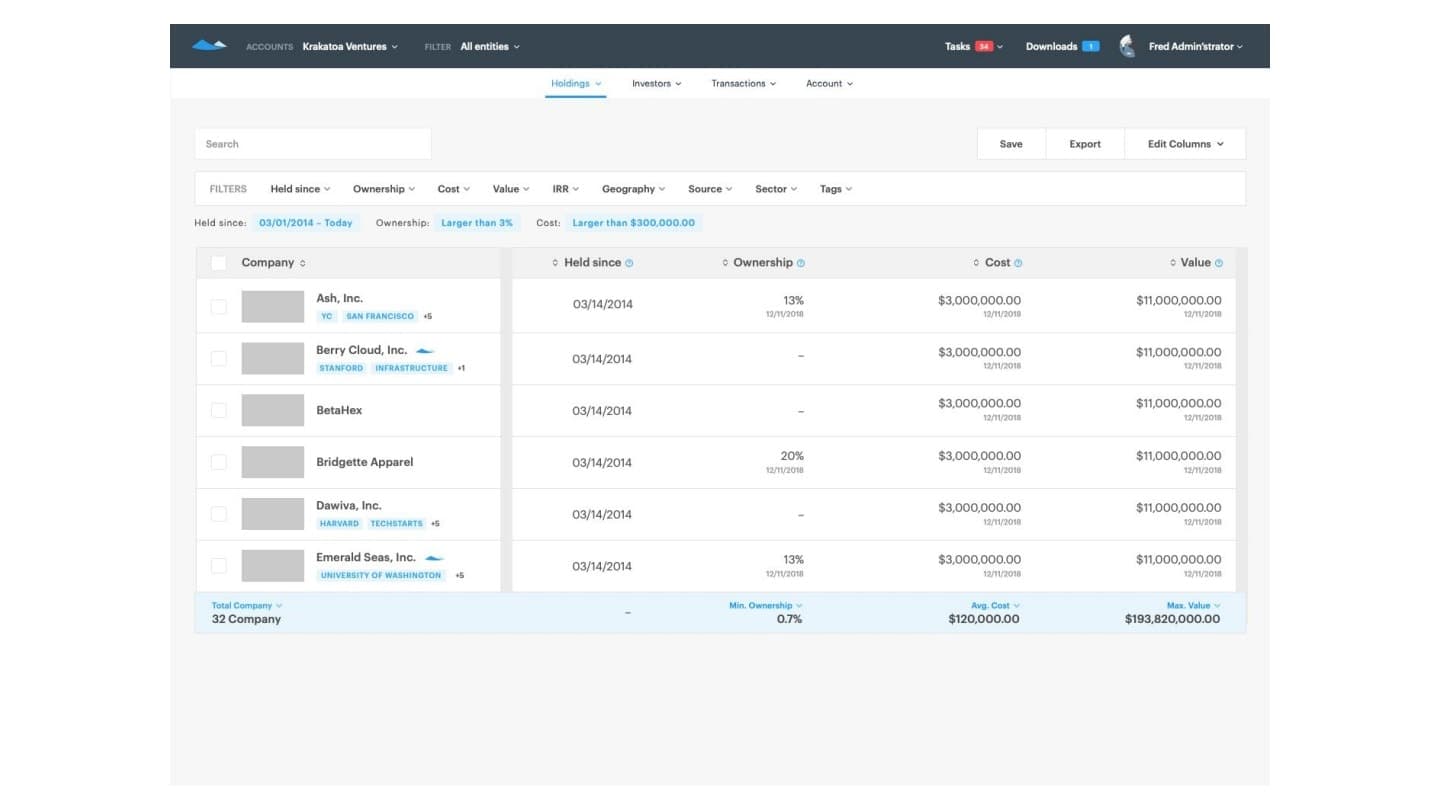Viewport: 1440px width, 810px height.
Task: Click mountain icon next to Emerald Seas
Action: pyautogui.click(x=434, y=558)
